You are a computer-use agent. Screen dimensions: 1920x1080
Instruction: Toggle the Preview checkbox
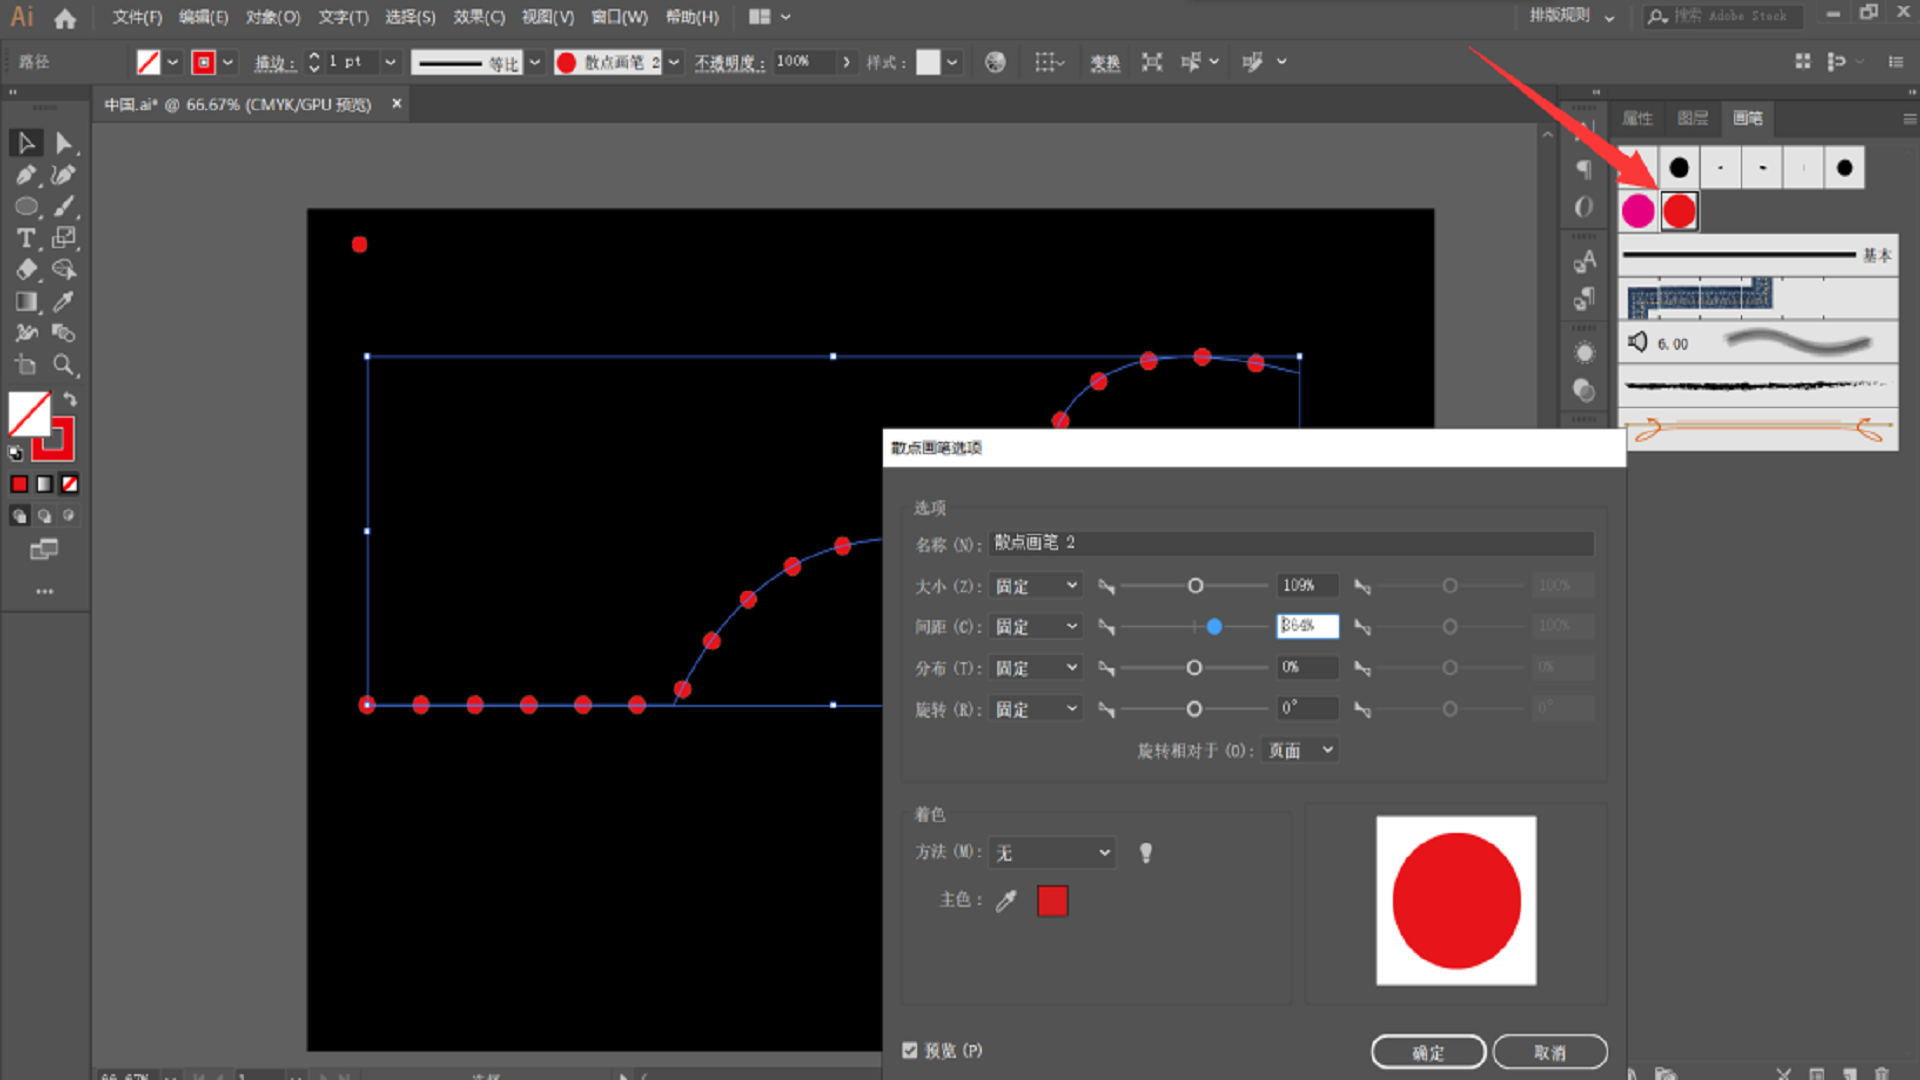pyautogui.click(x=909, y=1050)
